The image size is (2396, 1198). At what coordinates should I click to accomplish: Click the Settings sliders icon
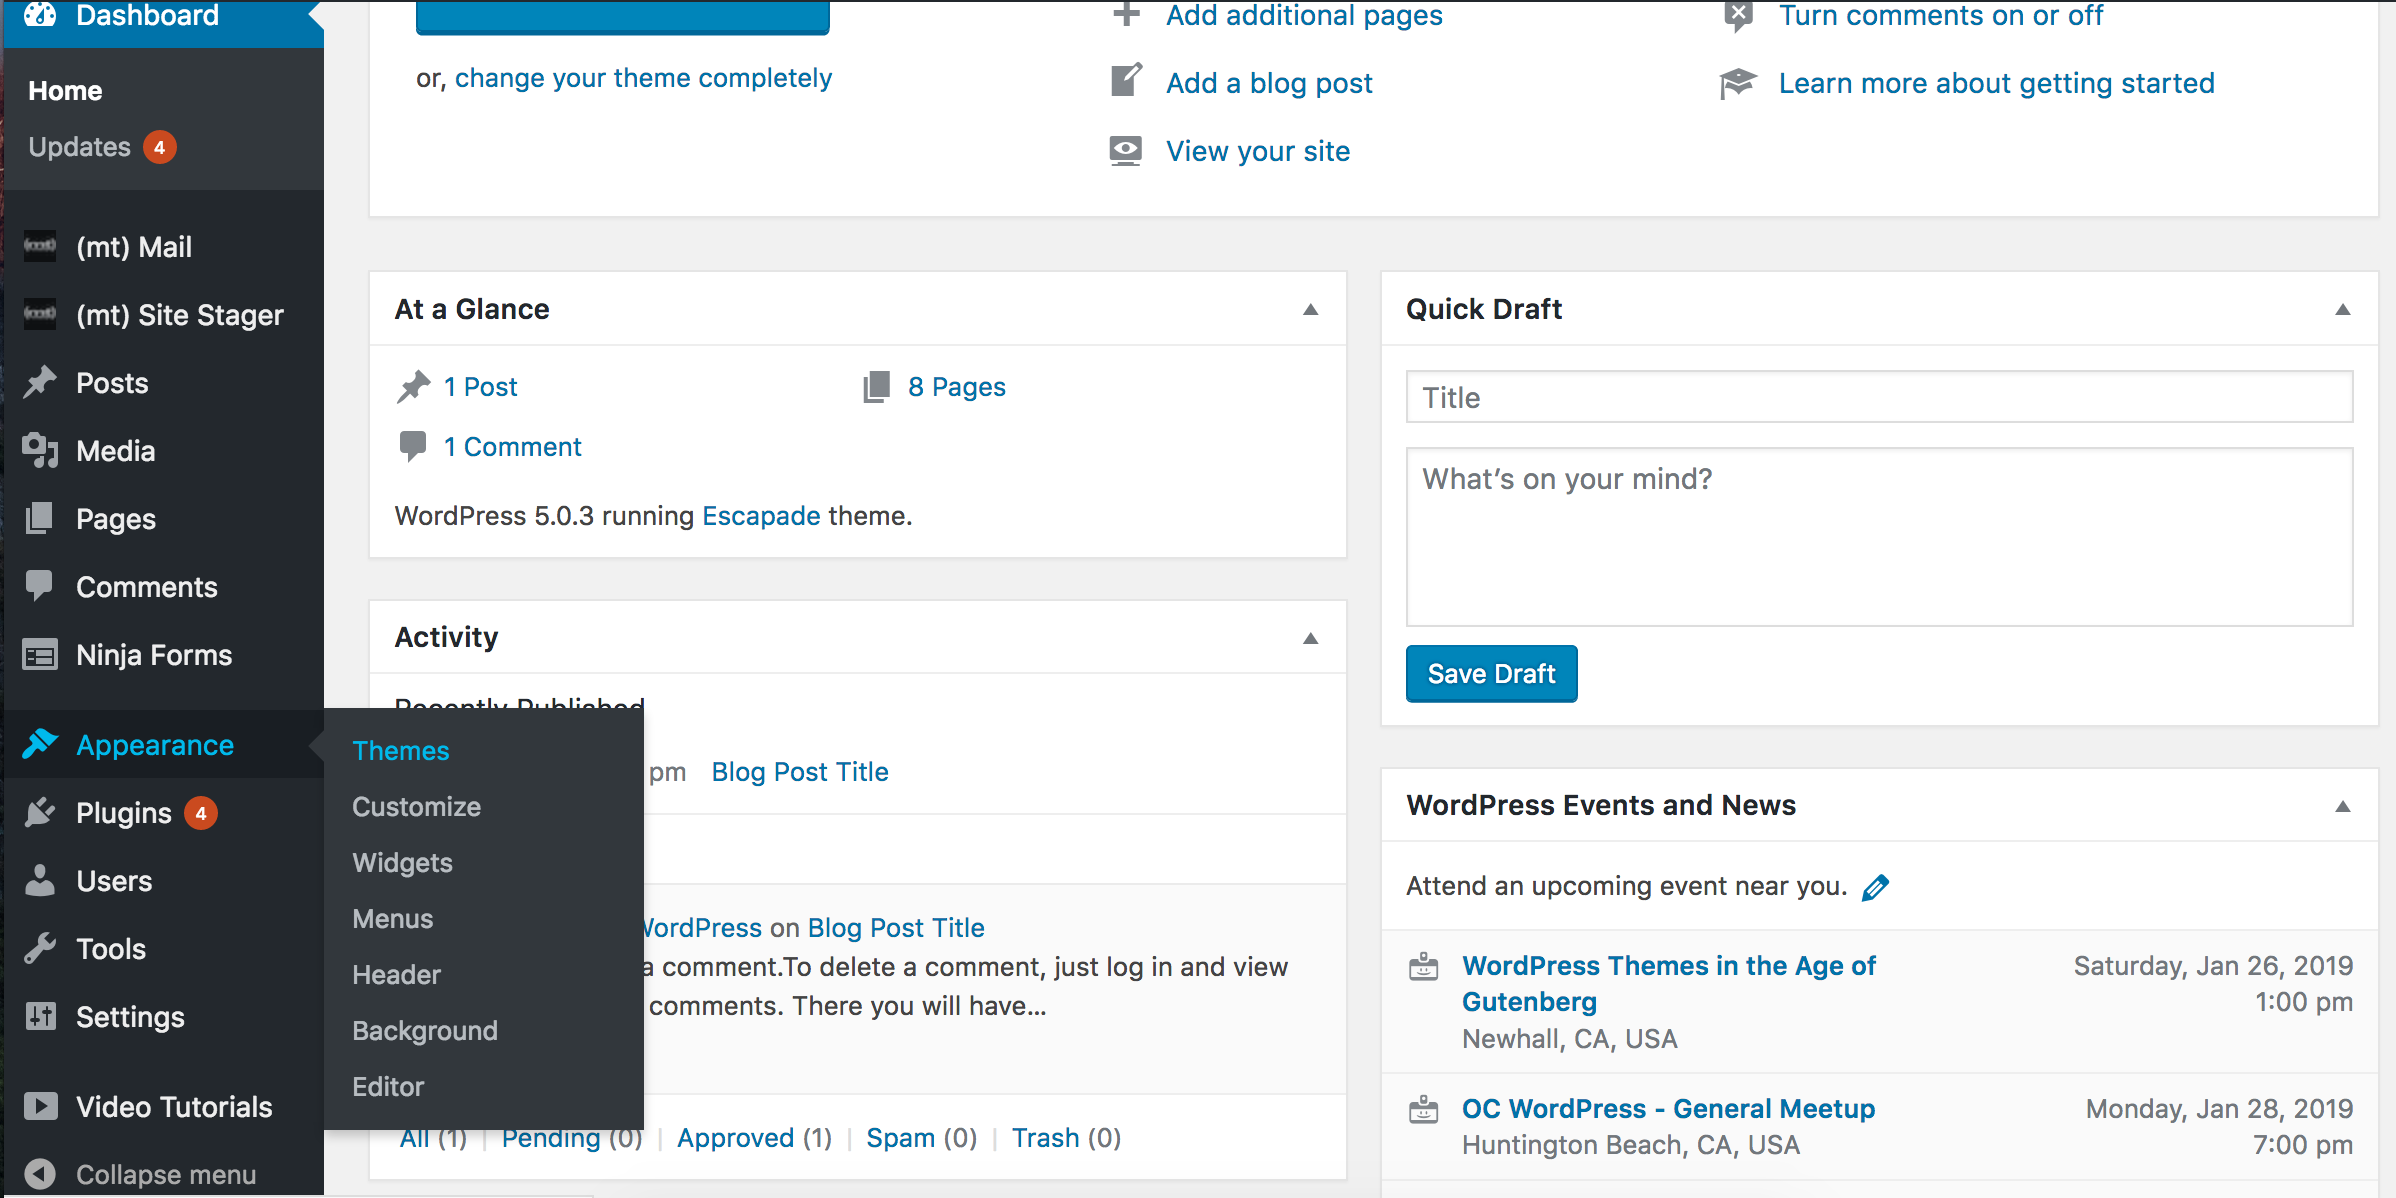click(x=40, y=1016)
